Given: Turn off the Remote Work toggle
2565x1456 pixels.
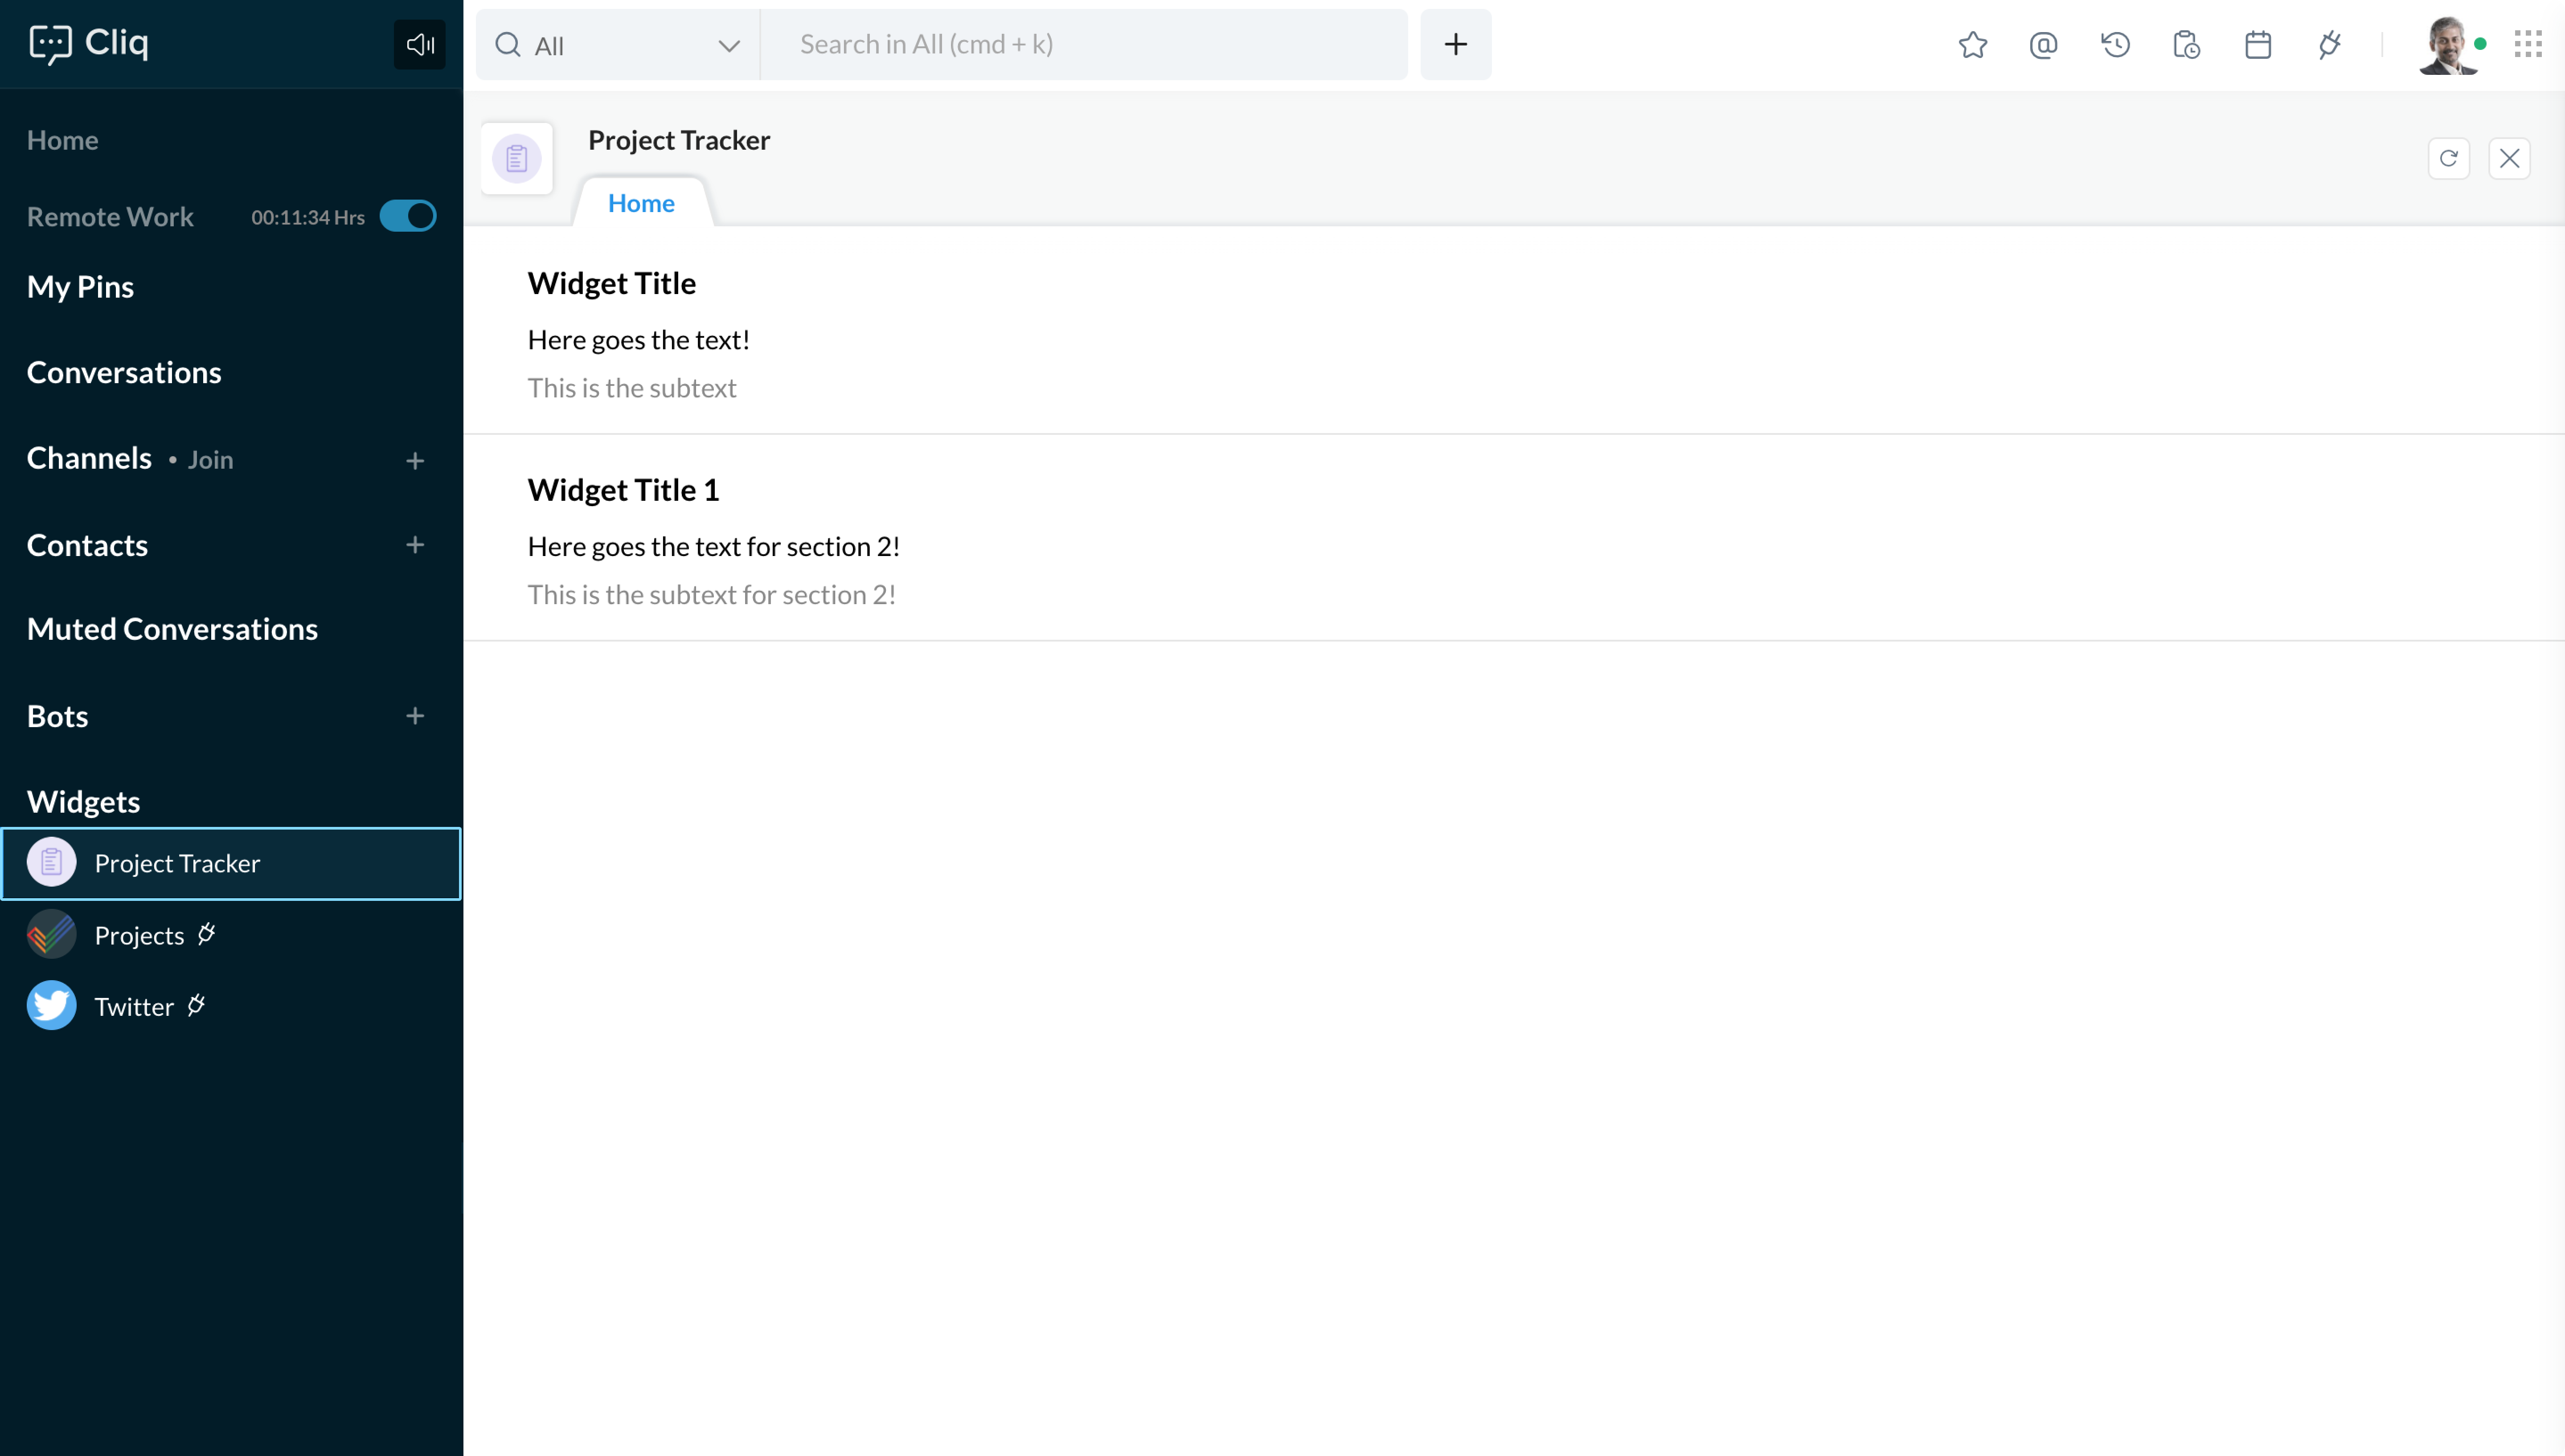Looking at the screenshot, I should pos(408,216).
